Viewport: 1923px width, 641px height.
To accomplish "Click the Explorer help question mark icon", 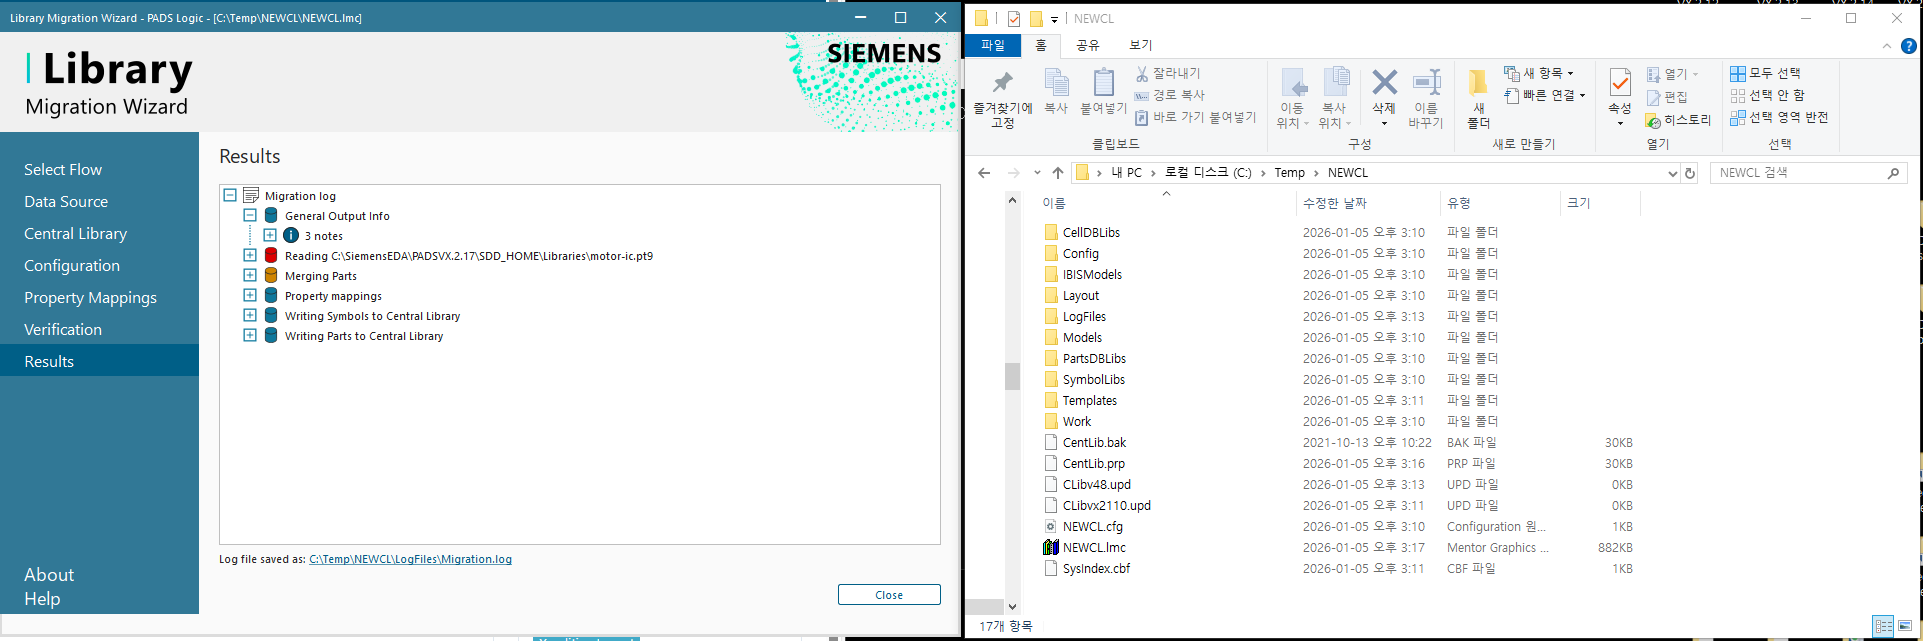I will 1908,46.
